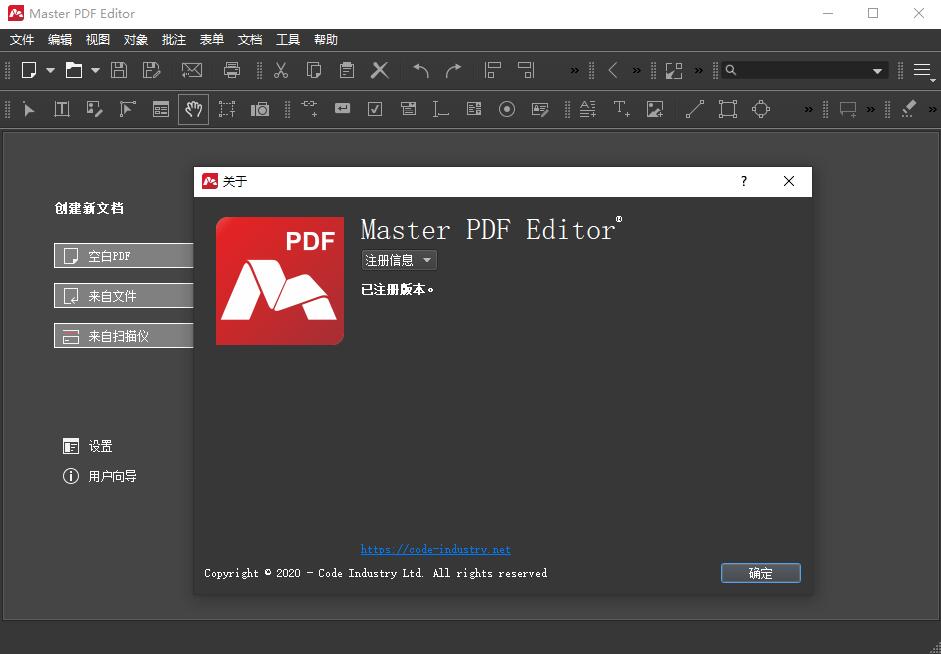Select the Edit Forms tool
The height and width of the screenshot is (654, 941).
(x=160, y=109)
